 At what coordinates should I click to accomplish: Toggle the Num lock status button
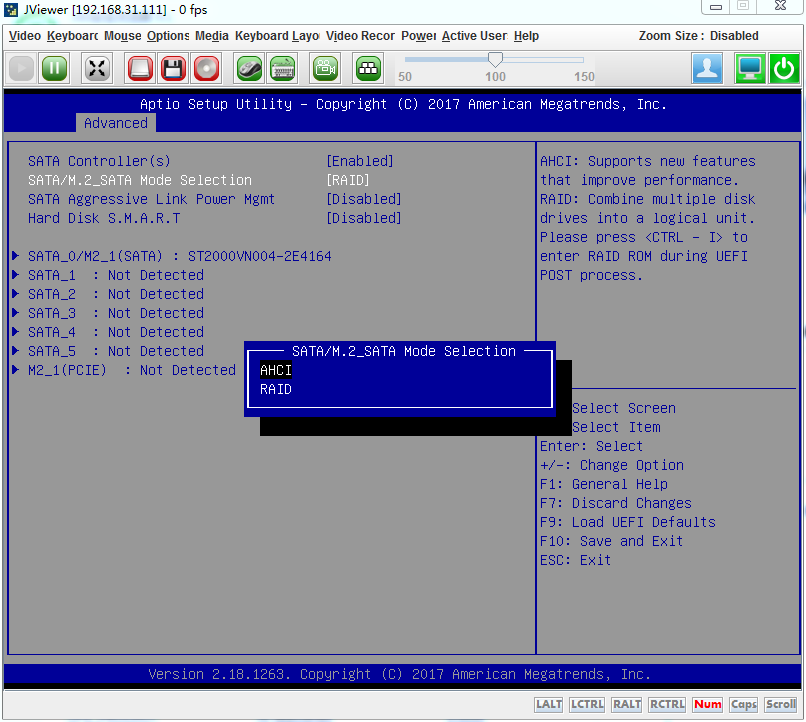click(x=707, y=704)
